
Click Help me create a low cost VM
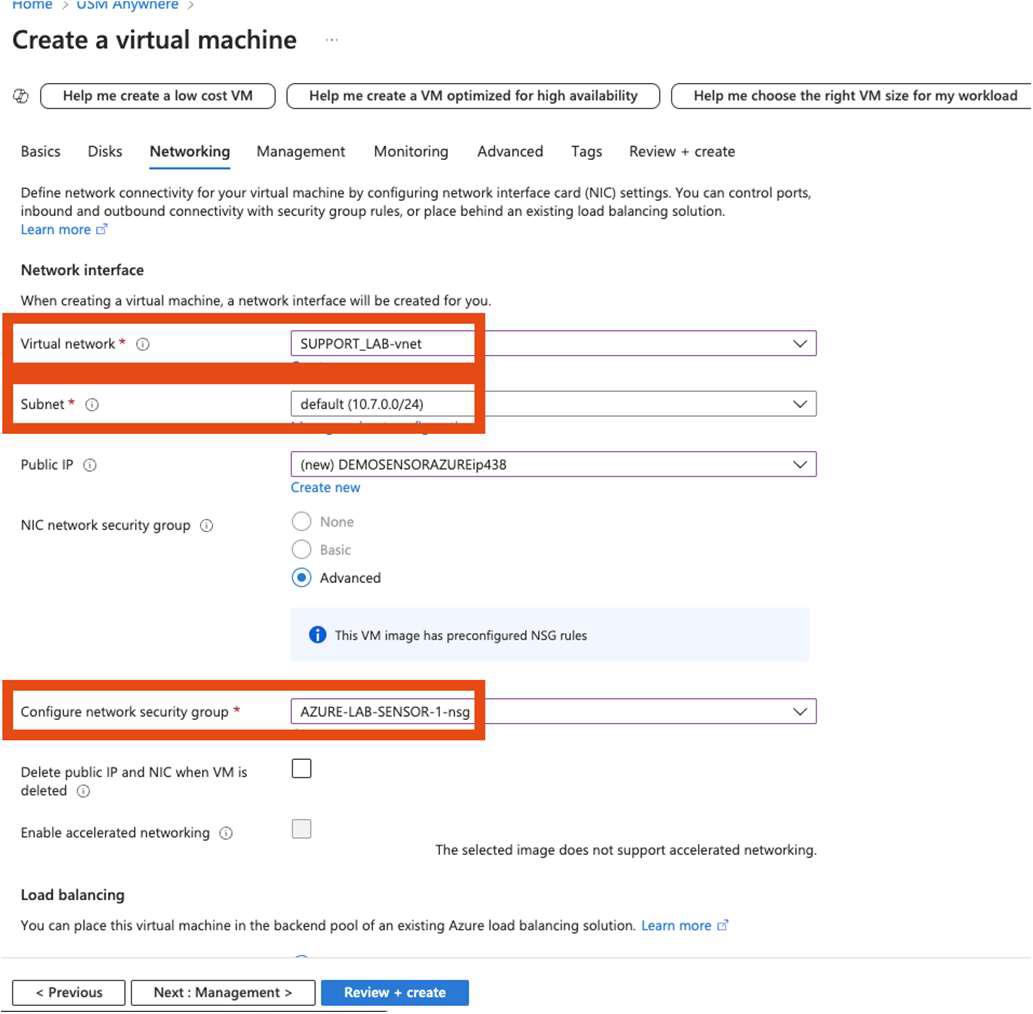157,96
